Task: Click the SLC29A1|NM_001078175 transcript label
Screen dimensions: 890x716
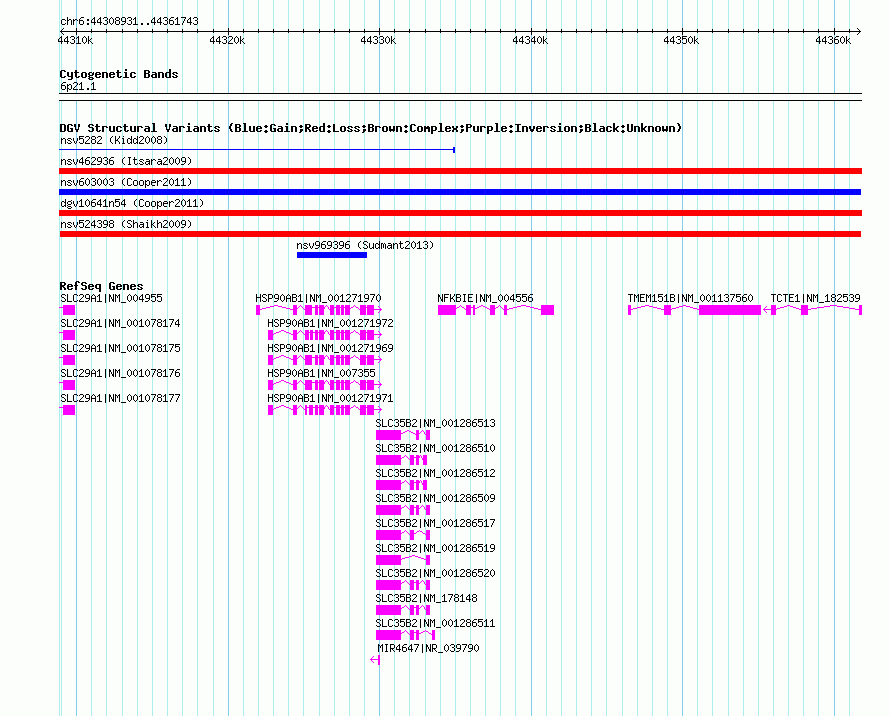Action: pos(120,348)
